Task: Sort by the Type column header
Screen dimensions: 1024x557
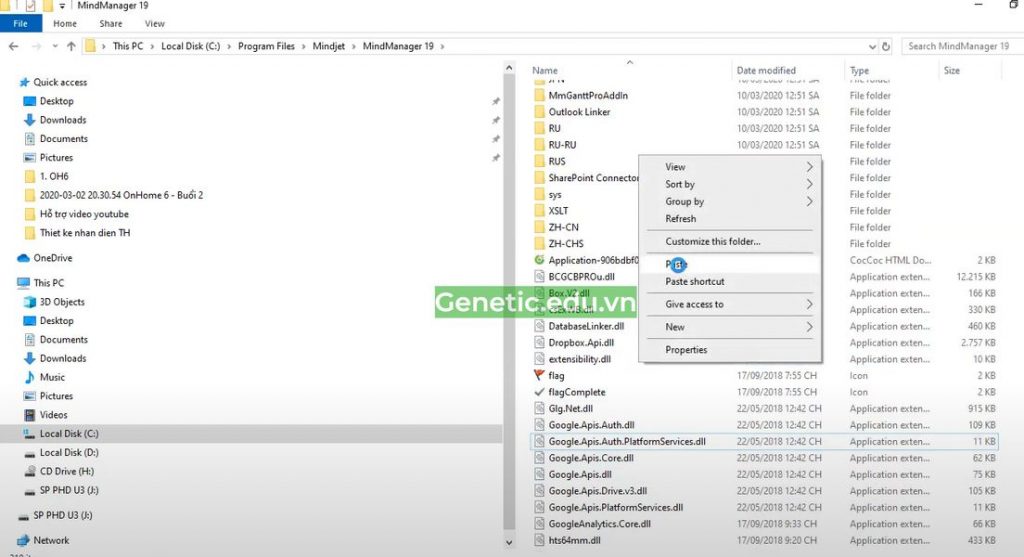Action: [x=859, y=71]
